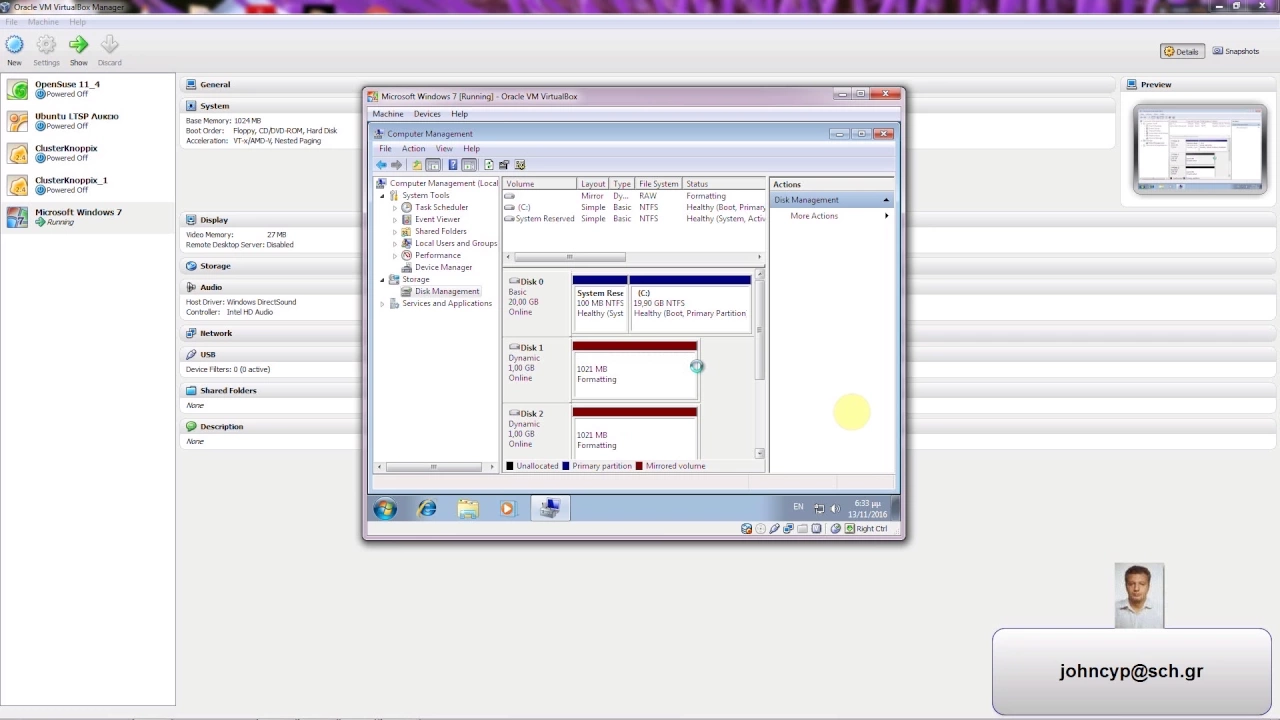Toggle the Details view button
1280x720 pixels.
(x=1181, y=51)
